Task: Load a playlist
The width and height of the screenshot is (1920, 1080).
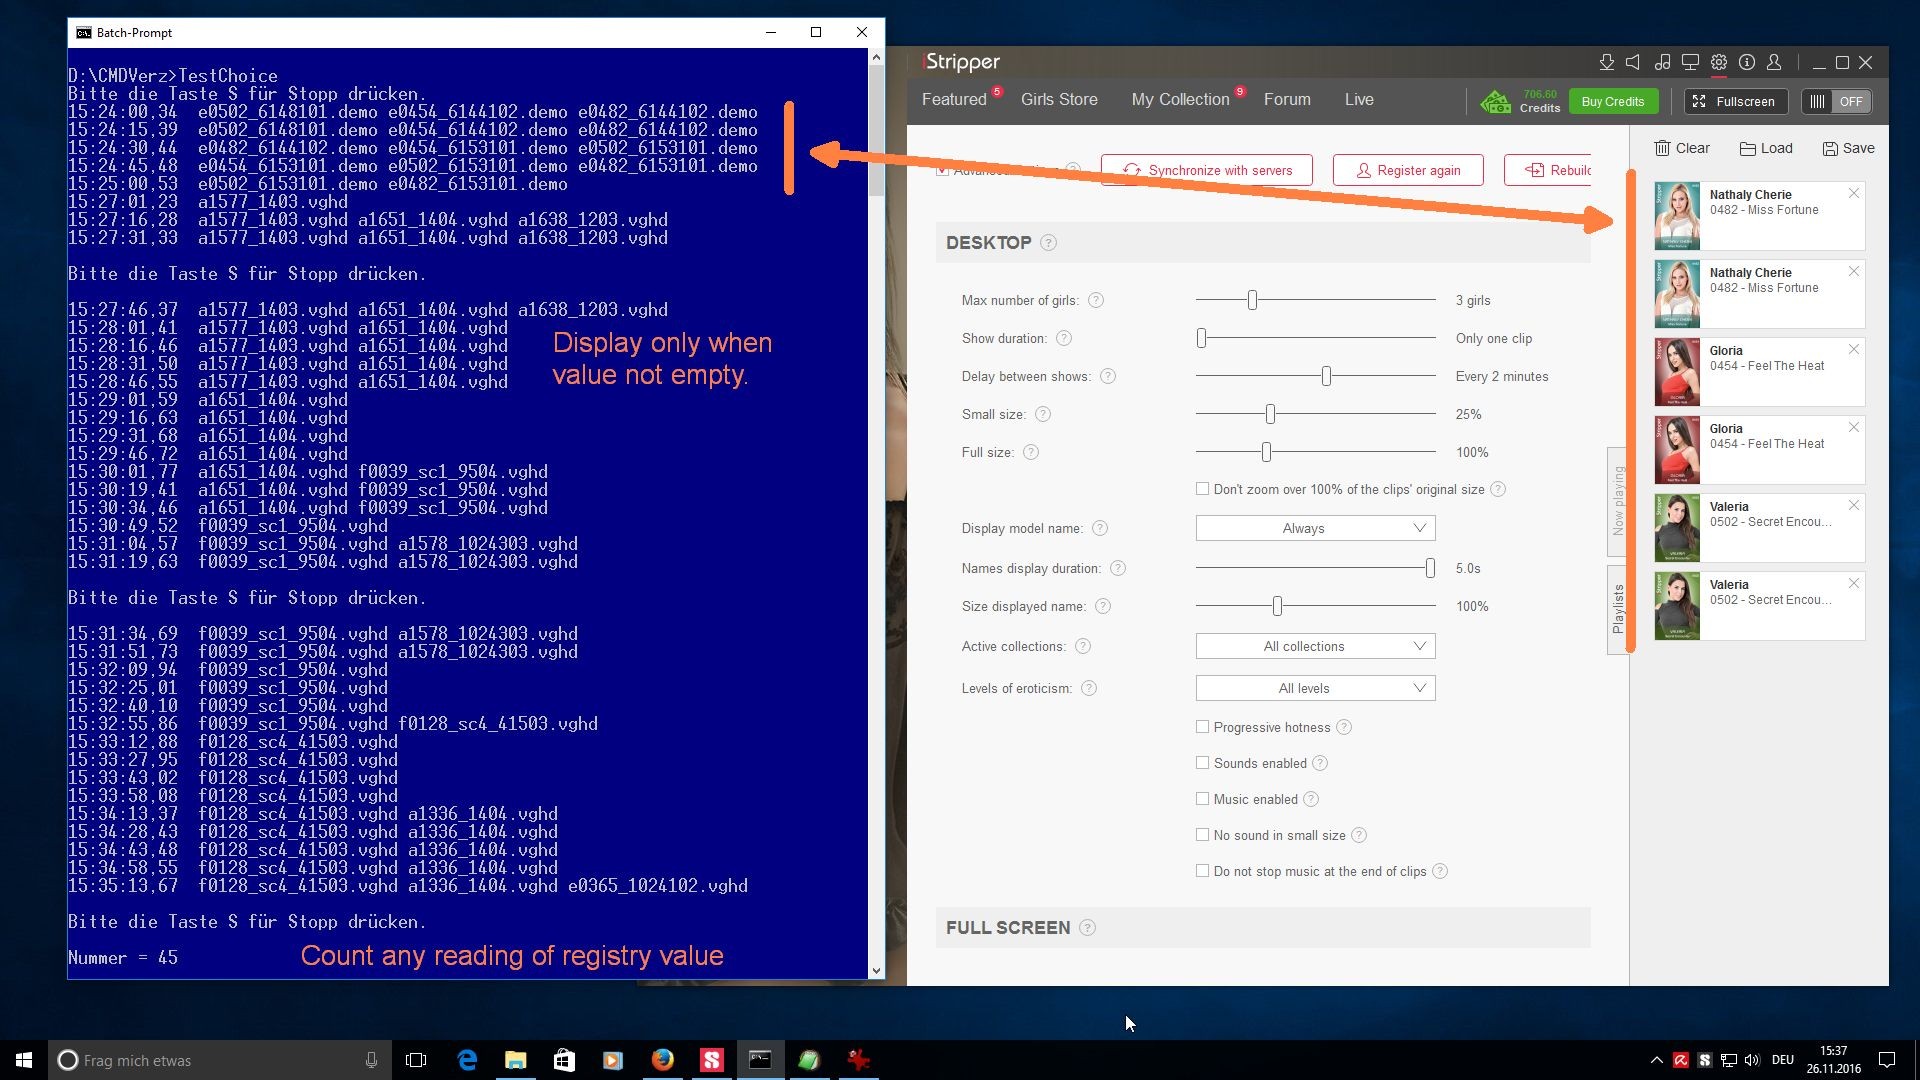Action: 1766,148
